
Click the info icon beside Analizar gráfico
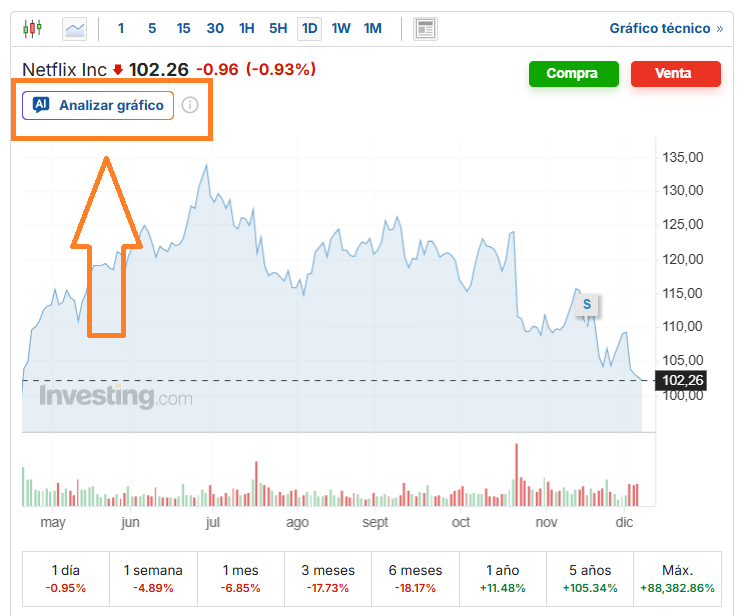pos(190,105)
